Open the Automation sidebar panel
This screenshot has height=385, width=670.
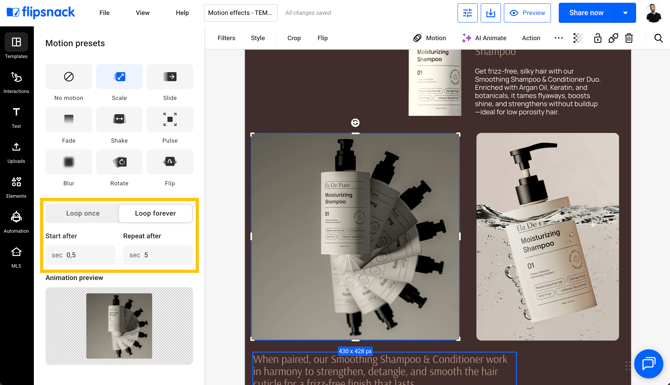click(16, 222)
